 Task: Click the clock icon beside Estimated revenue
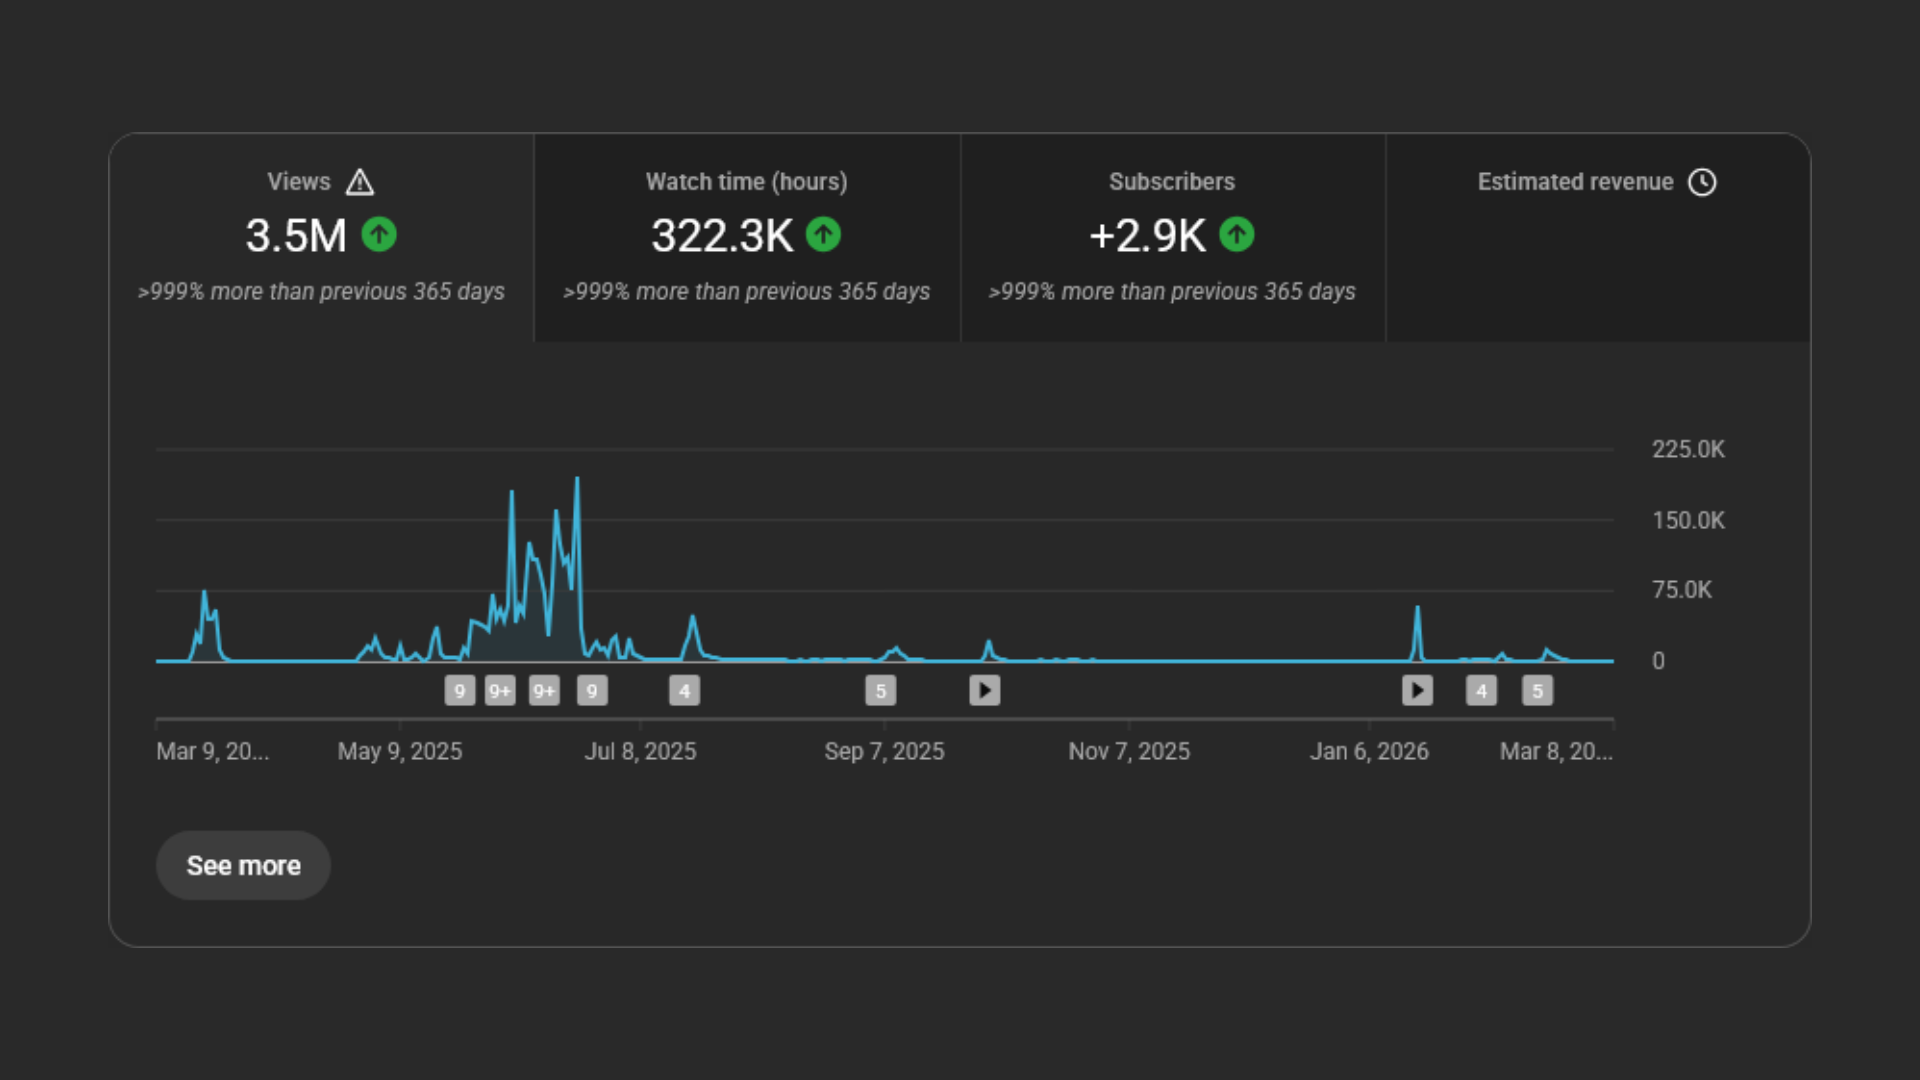point(1703,182)
